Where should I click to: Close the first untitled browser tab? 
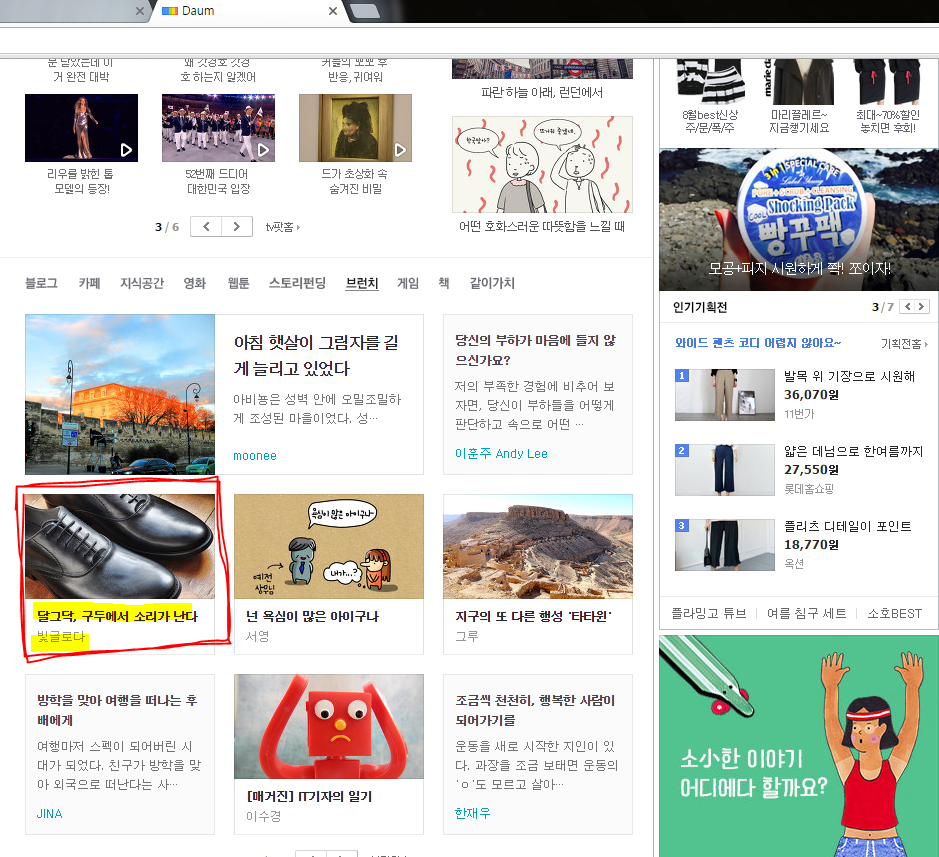point(140,11)
